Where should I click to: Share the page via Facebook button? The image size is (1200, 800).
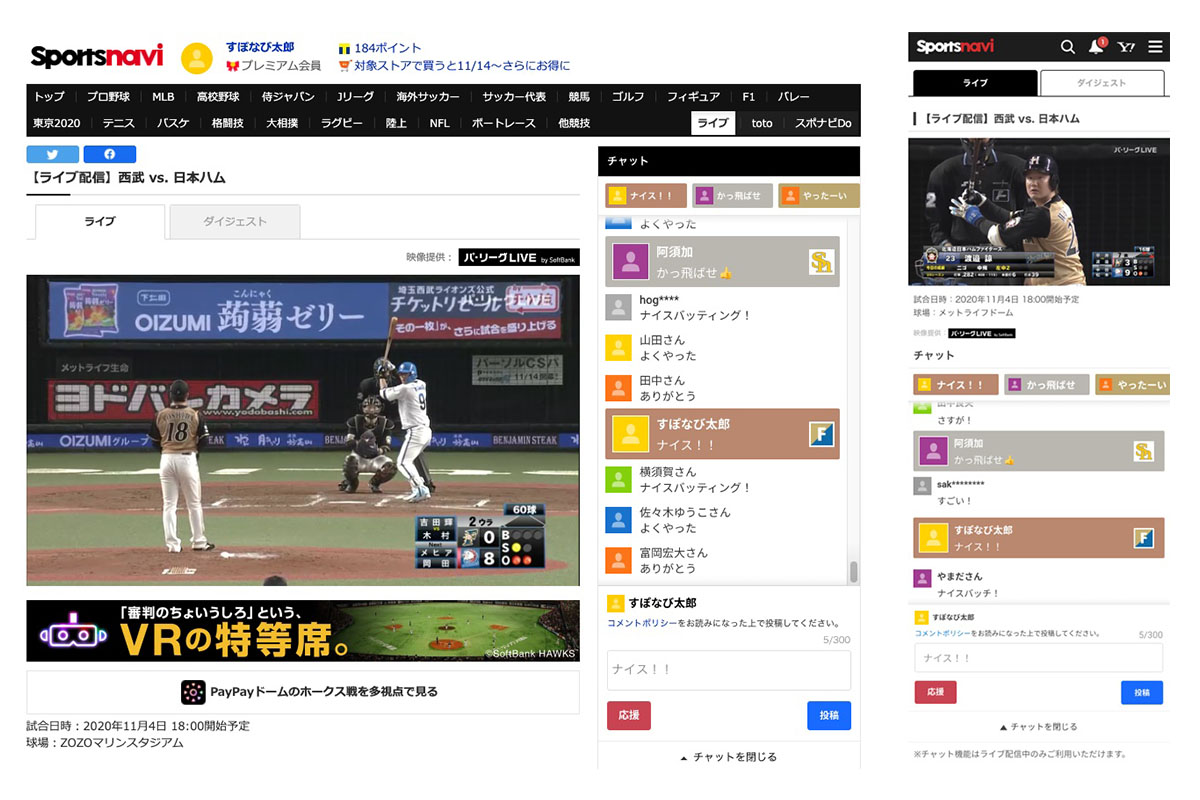tap(109, 154)
